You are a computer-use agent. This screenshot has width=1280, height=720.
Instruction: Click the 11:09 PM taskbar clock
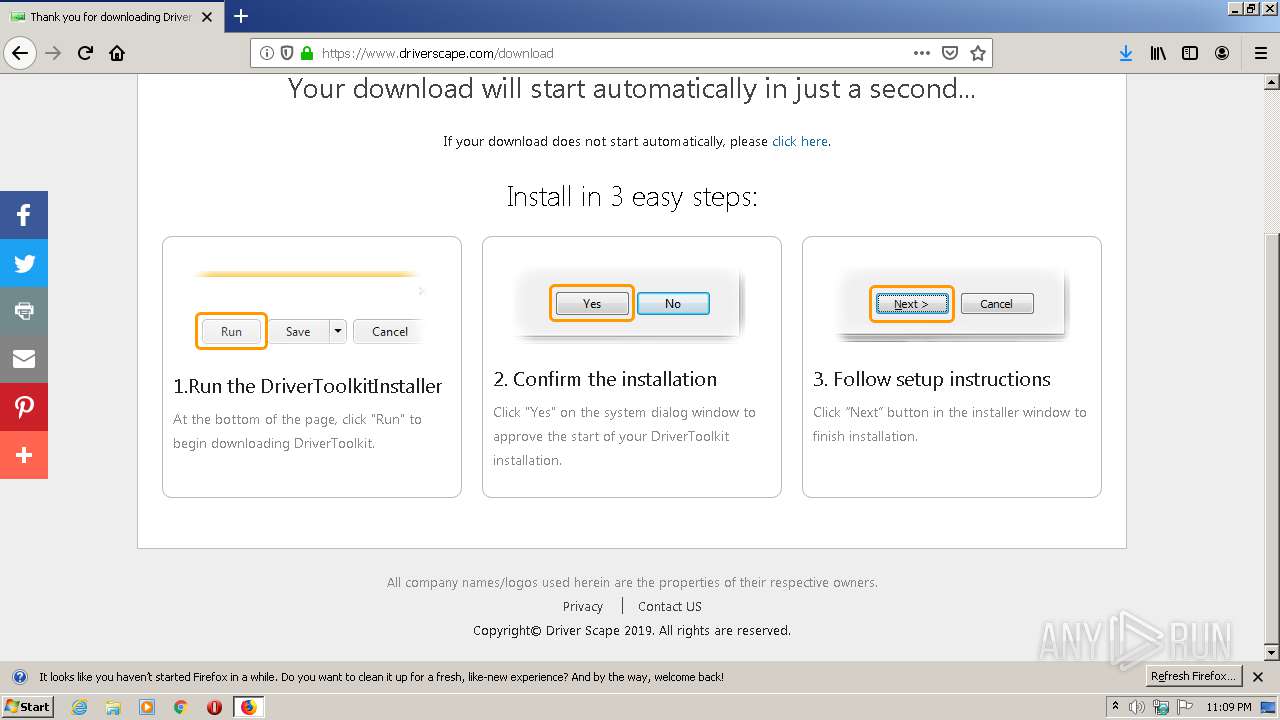pyautogui.click(x=1229, y=707)
